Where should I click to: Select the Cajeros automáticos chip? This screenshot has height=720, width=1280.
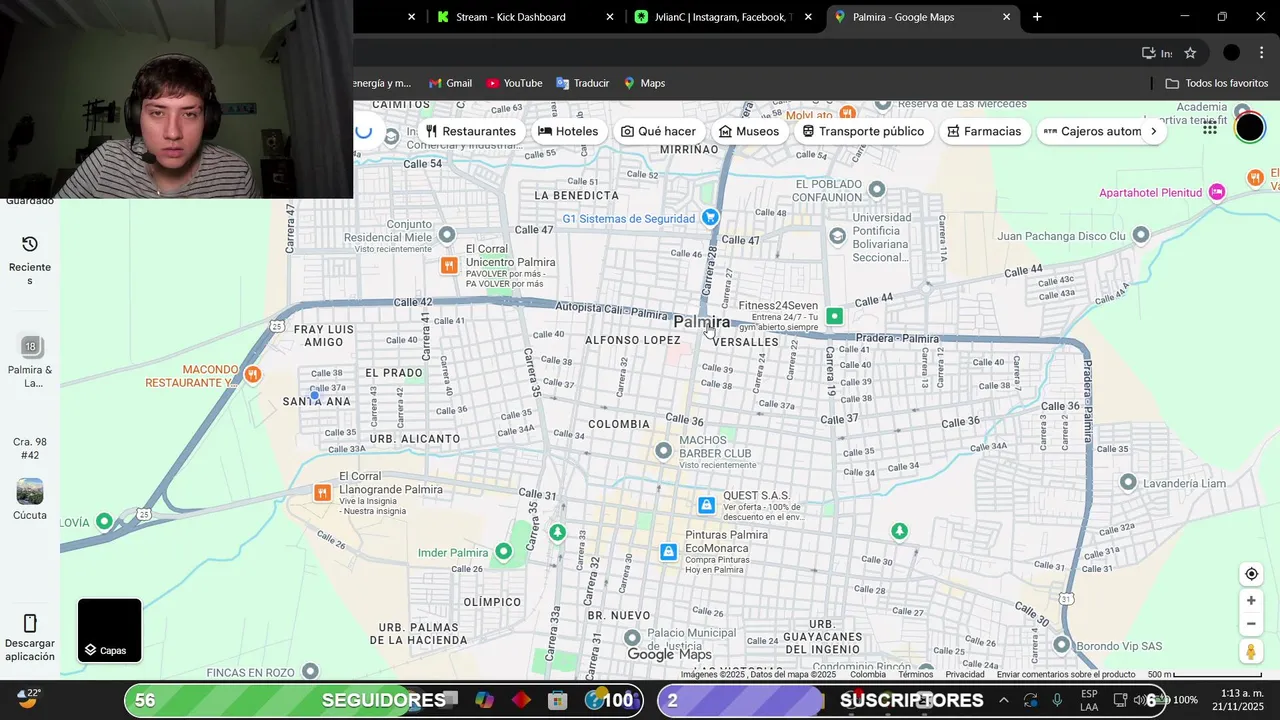pos(1092,131)
